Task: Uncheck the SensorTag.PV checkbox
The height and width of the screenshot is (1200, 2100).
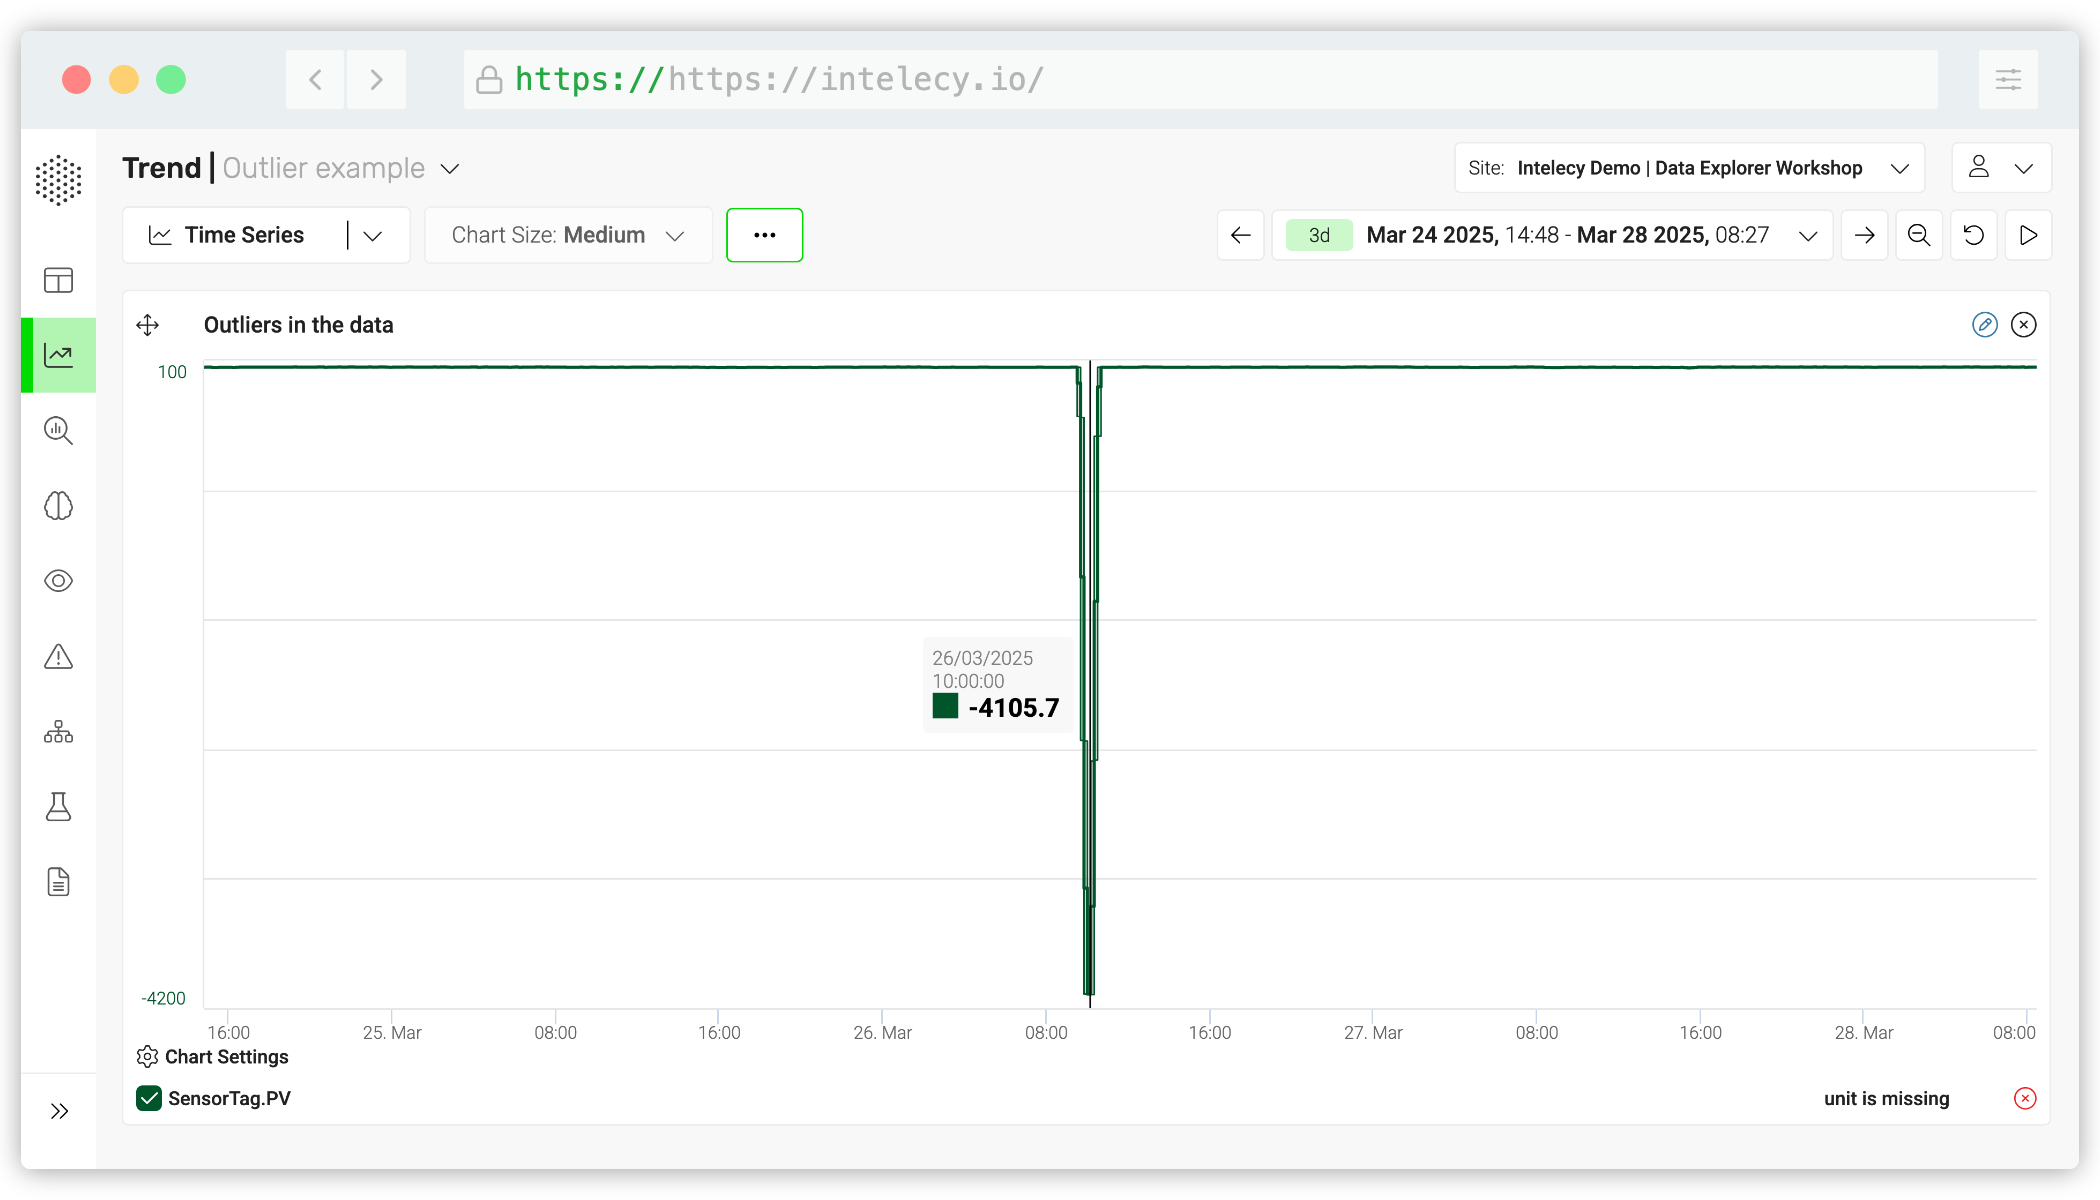Action: (x=149, y=1098)
